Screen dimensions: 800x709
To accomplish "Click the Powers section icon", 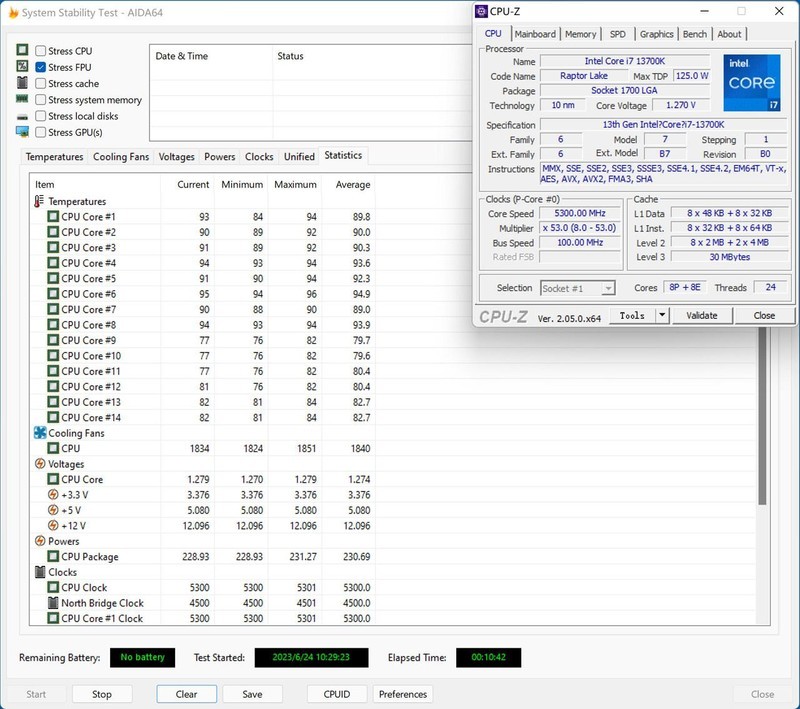I will [x=40, y=541].
